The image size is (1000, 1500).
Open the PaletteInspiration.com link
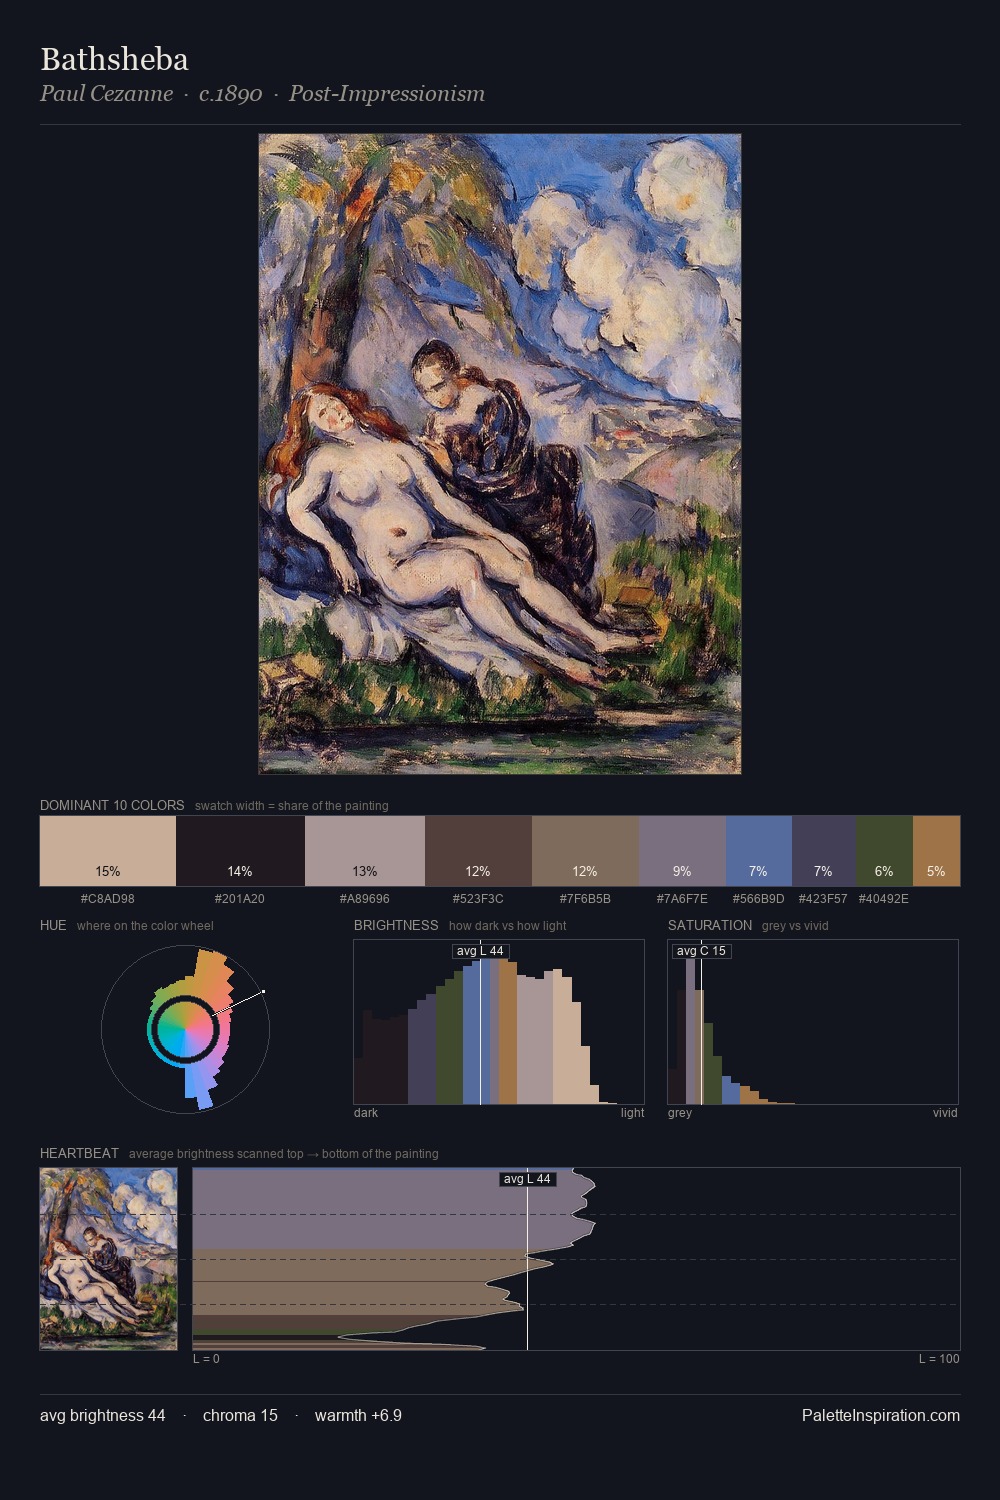[881, 1415]
